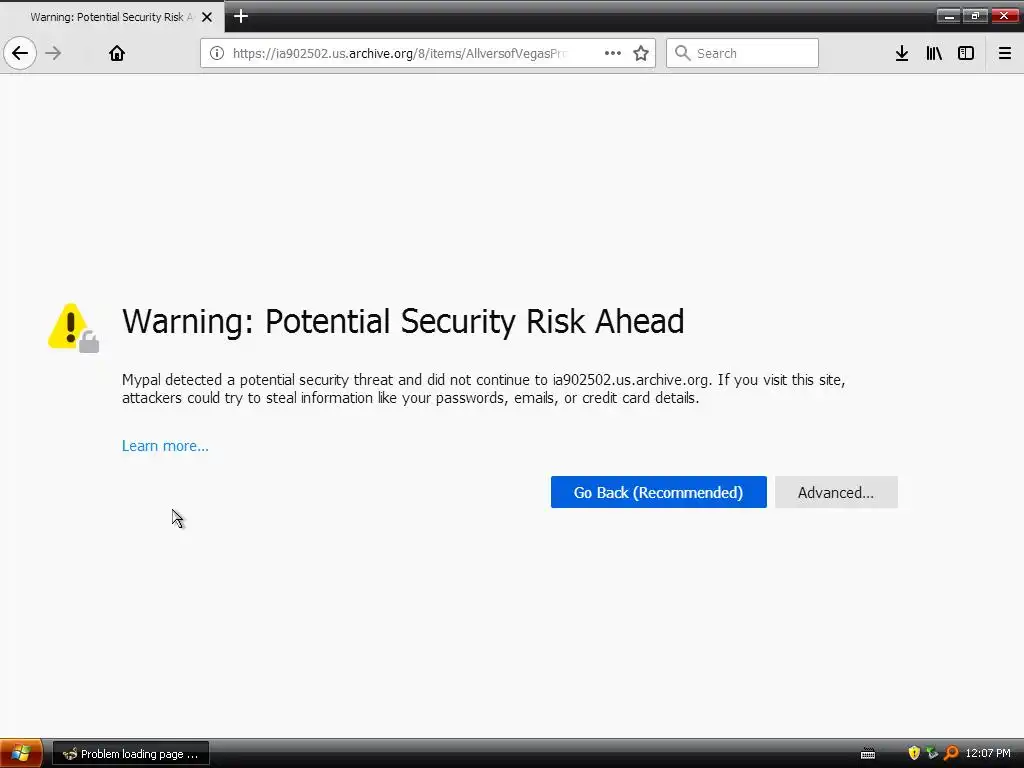The height and width of the screenshot is (768, 1024).
Task: Open the Downloads arrow icon
Action: point(902,53)
